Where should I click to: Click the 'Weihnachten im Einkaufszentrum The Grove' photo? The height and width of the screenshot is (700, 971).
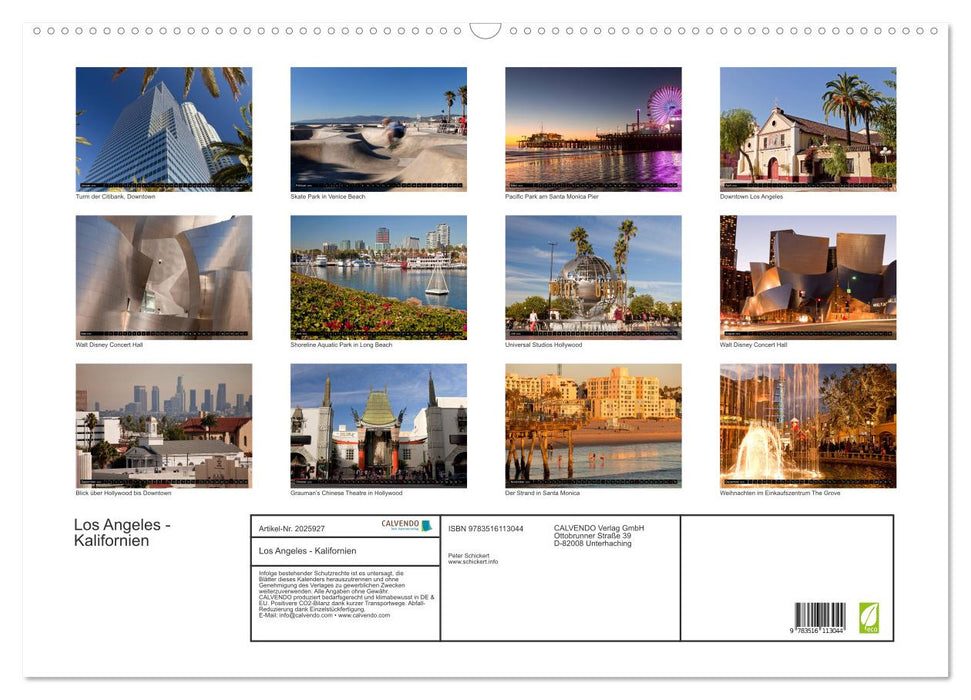pos(807,425)
